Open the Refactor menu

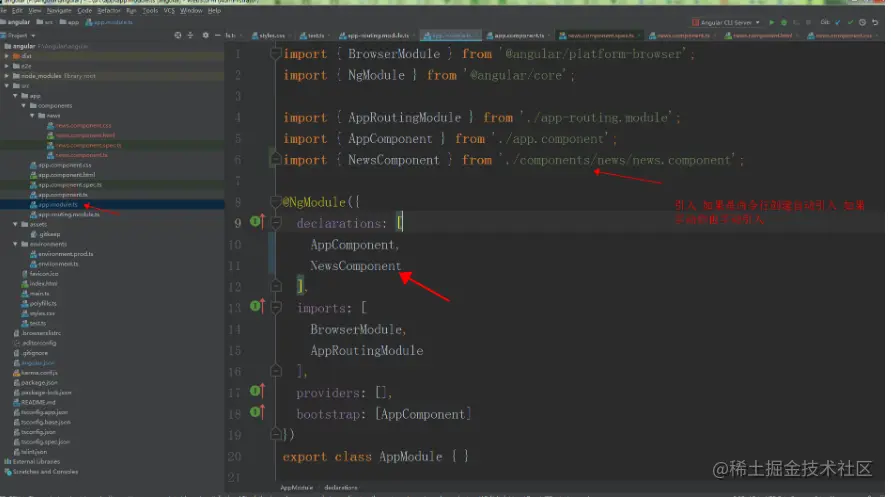click(x=109, y=10)
